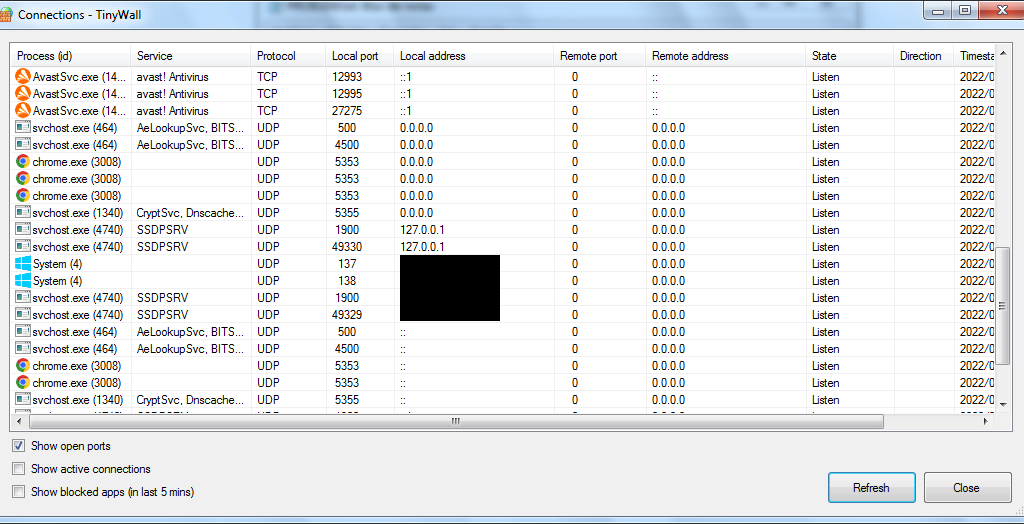This screenshot has width=1024, height=524.
Task: Select the local port cell "138"
Action: (348, 280)
